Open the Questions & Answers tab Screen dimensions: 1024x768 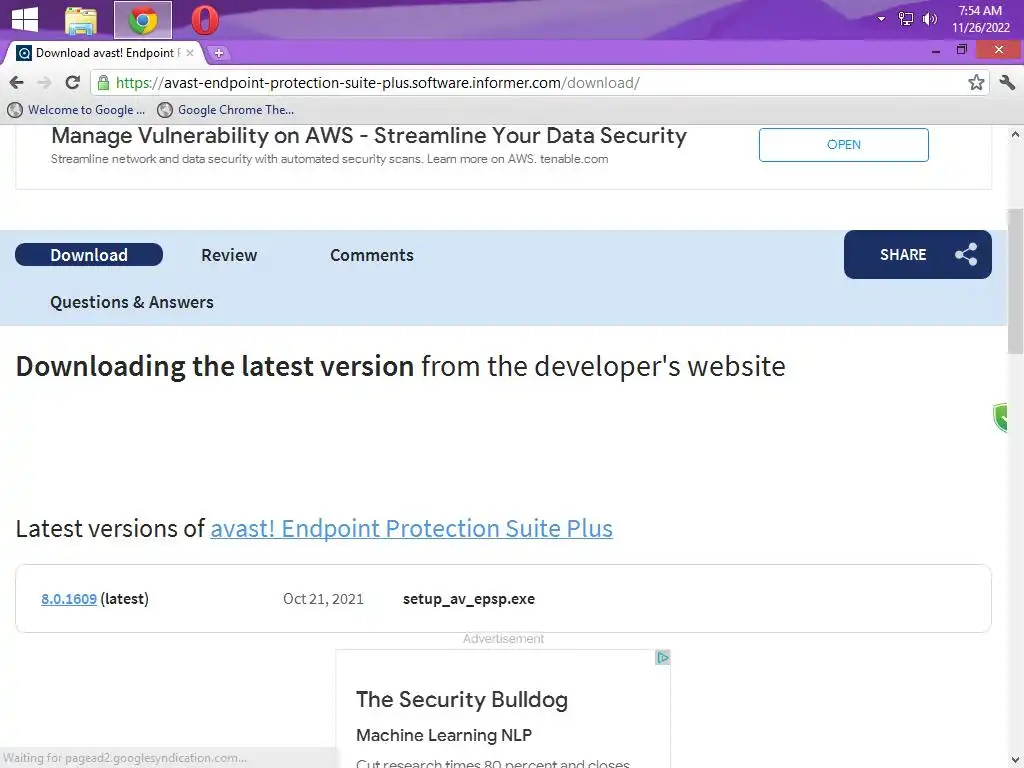click(x=132, y=302)
